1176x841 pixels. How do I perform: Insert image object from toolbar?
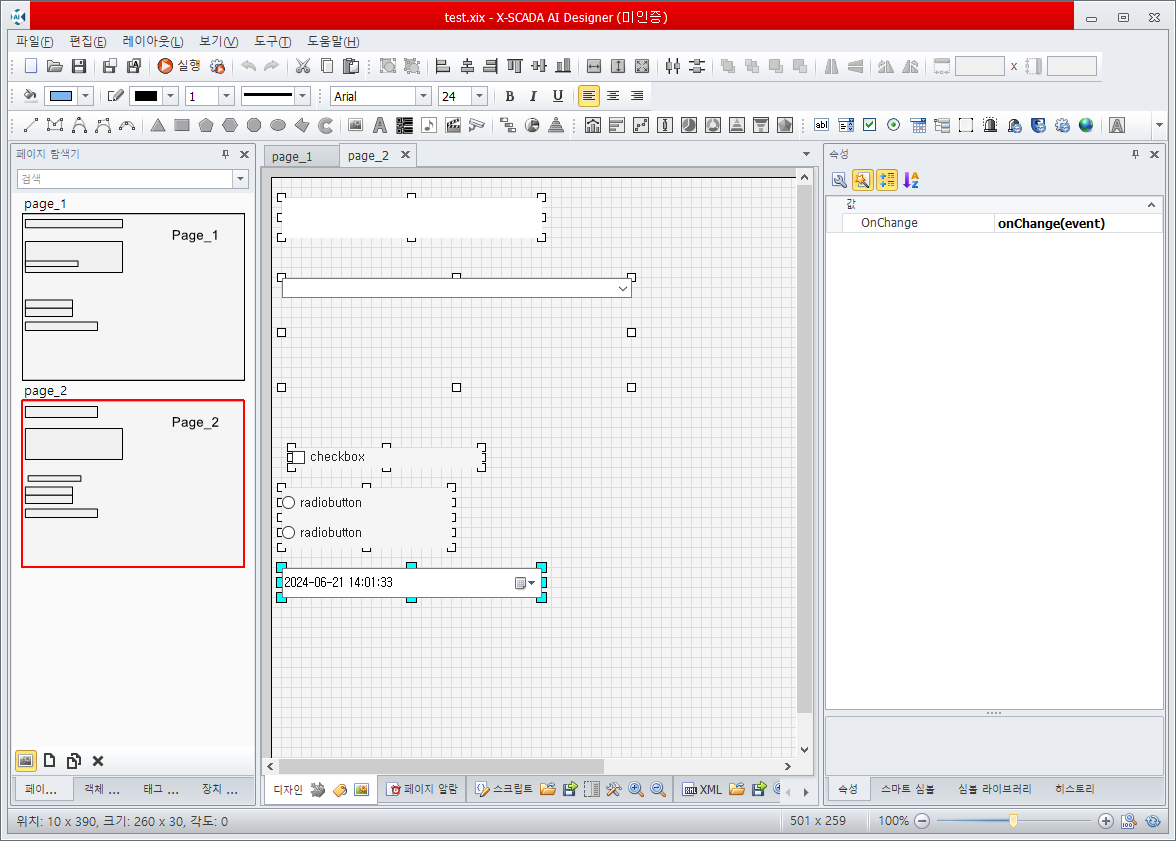(356, 125)
